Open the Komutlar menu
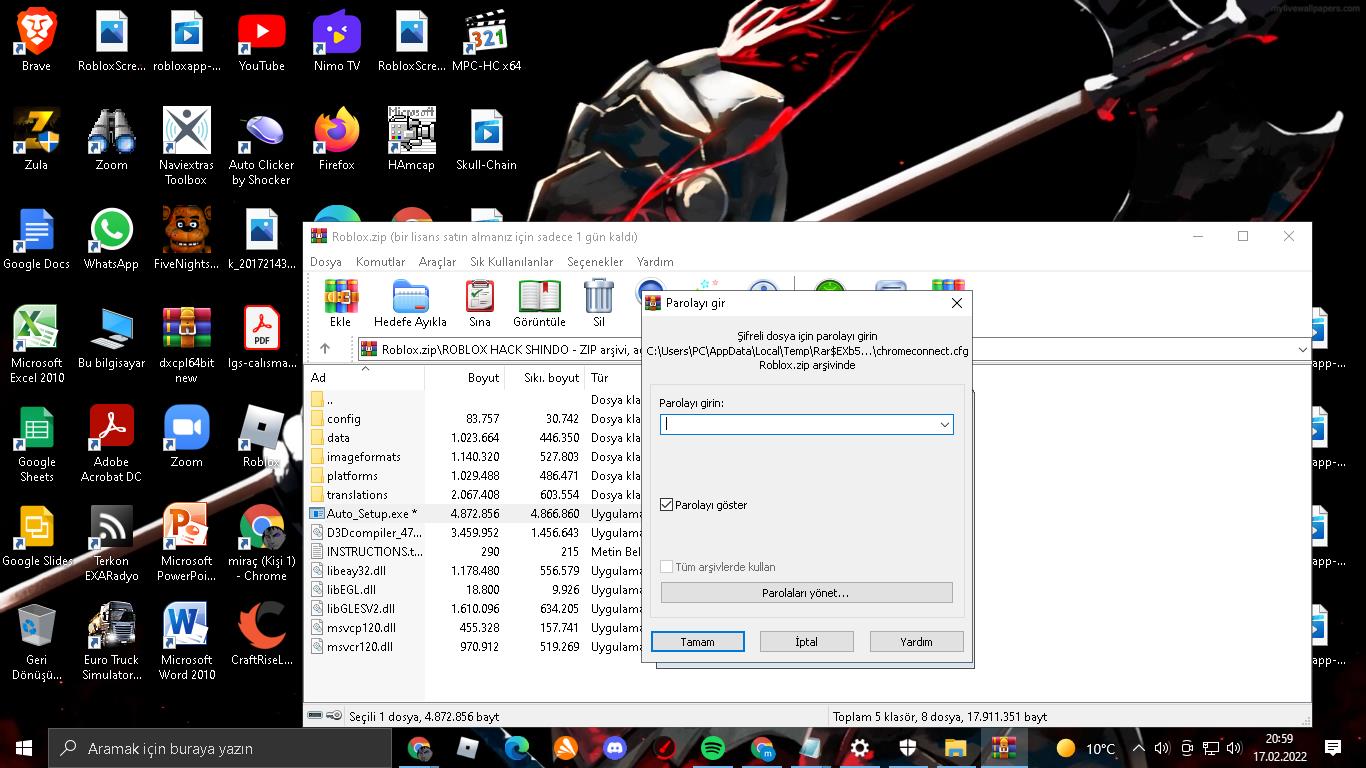Viewport: 1366px width, 768px height. pyautogui.click(x=380, y=262)
